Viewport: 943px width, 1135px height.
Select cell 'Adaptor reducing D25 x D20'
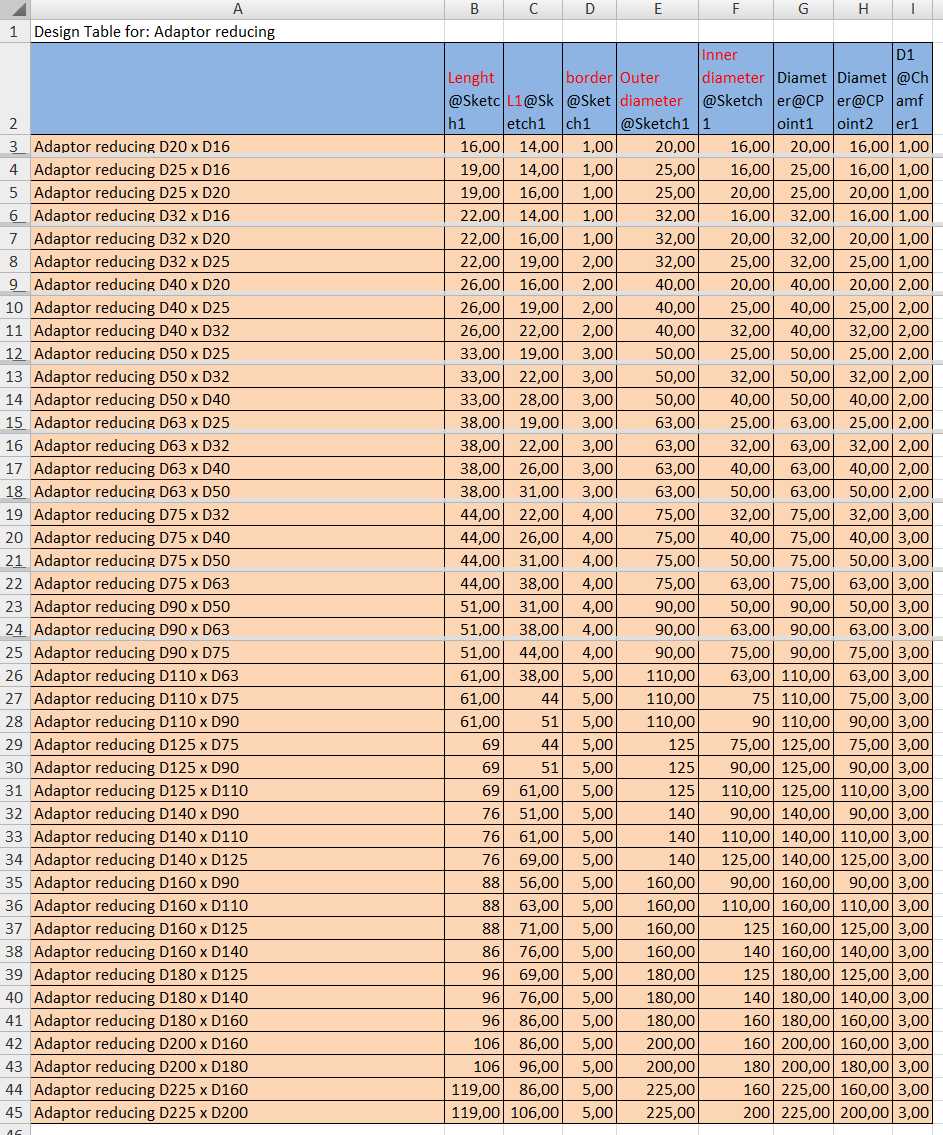pyautogui.click(x=237, y=193)
